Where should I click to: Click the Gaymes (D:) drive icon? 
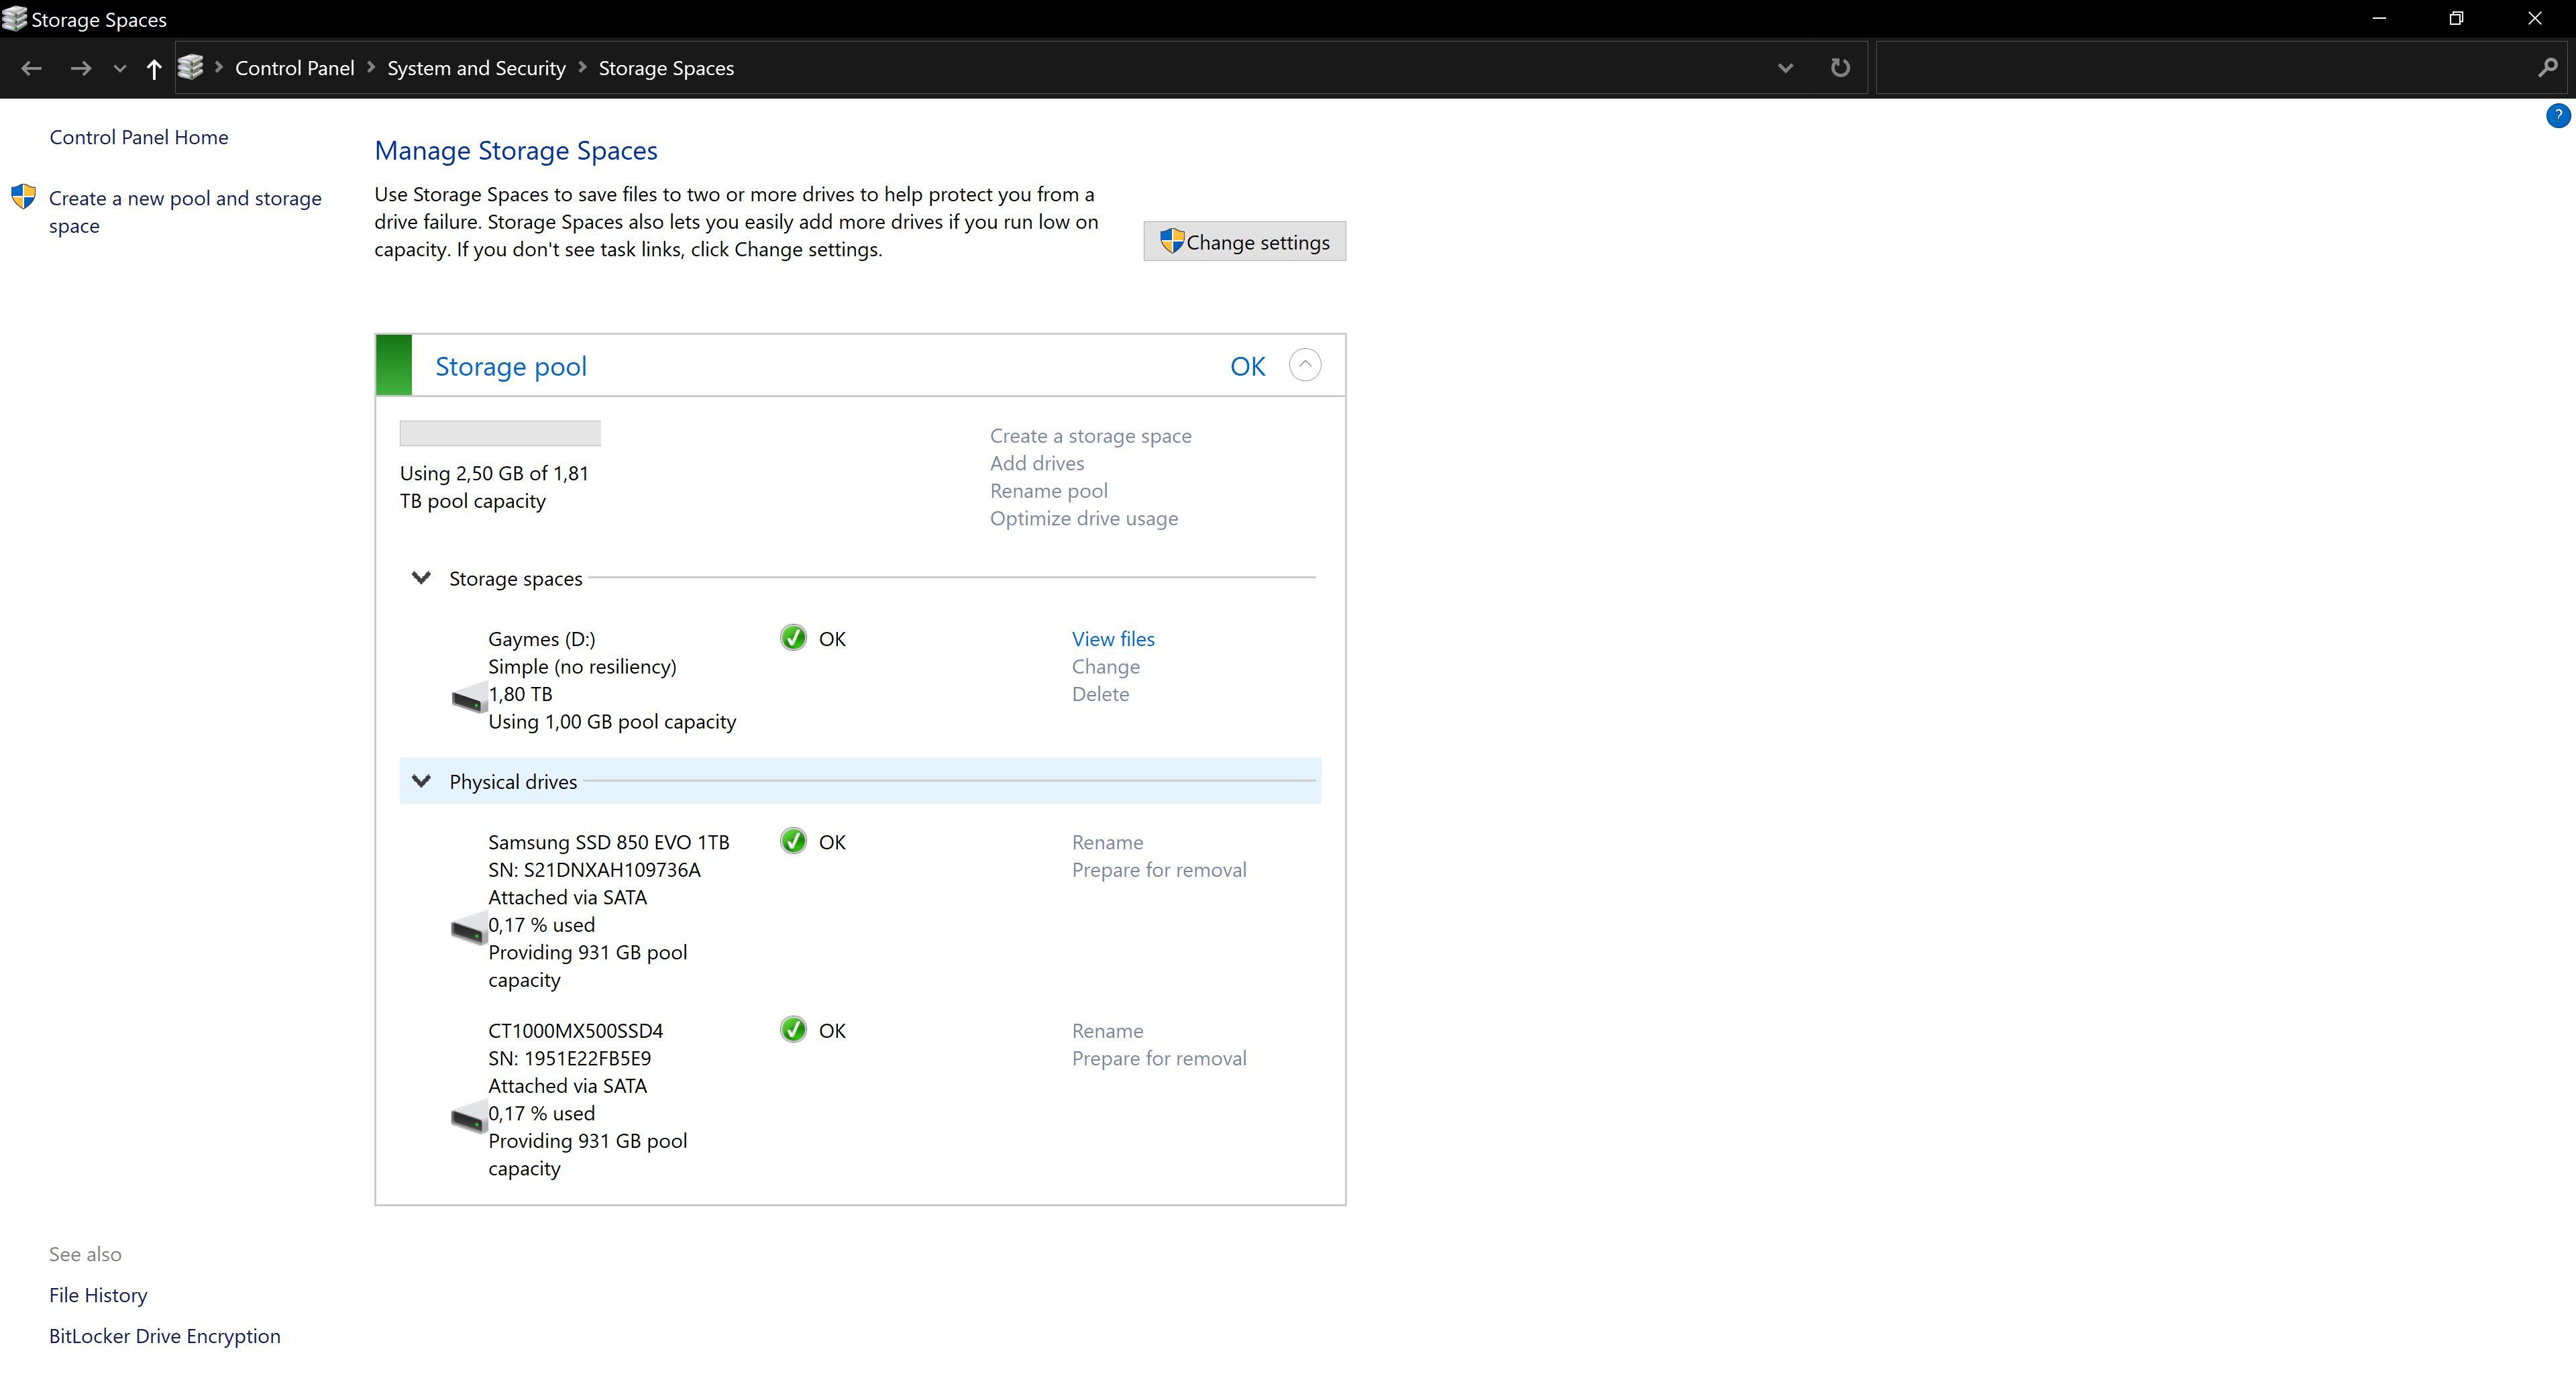click(468, 698)
